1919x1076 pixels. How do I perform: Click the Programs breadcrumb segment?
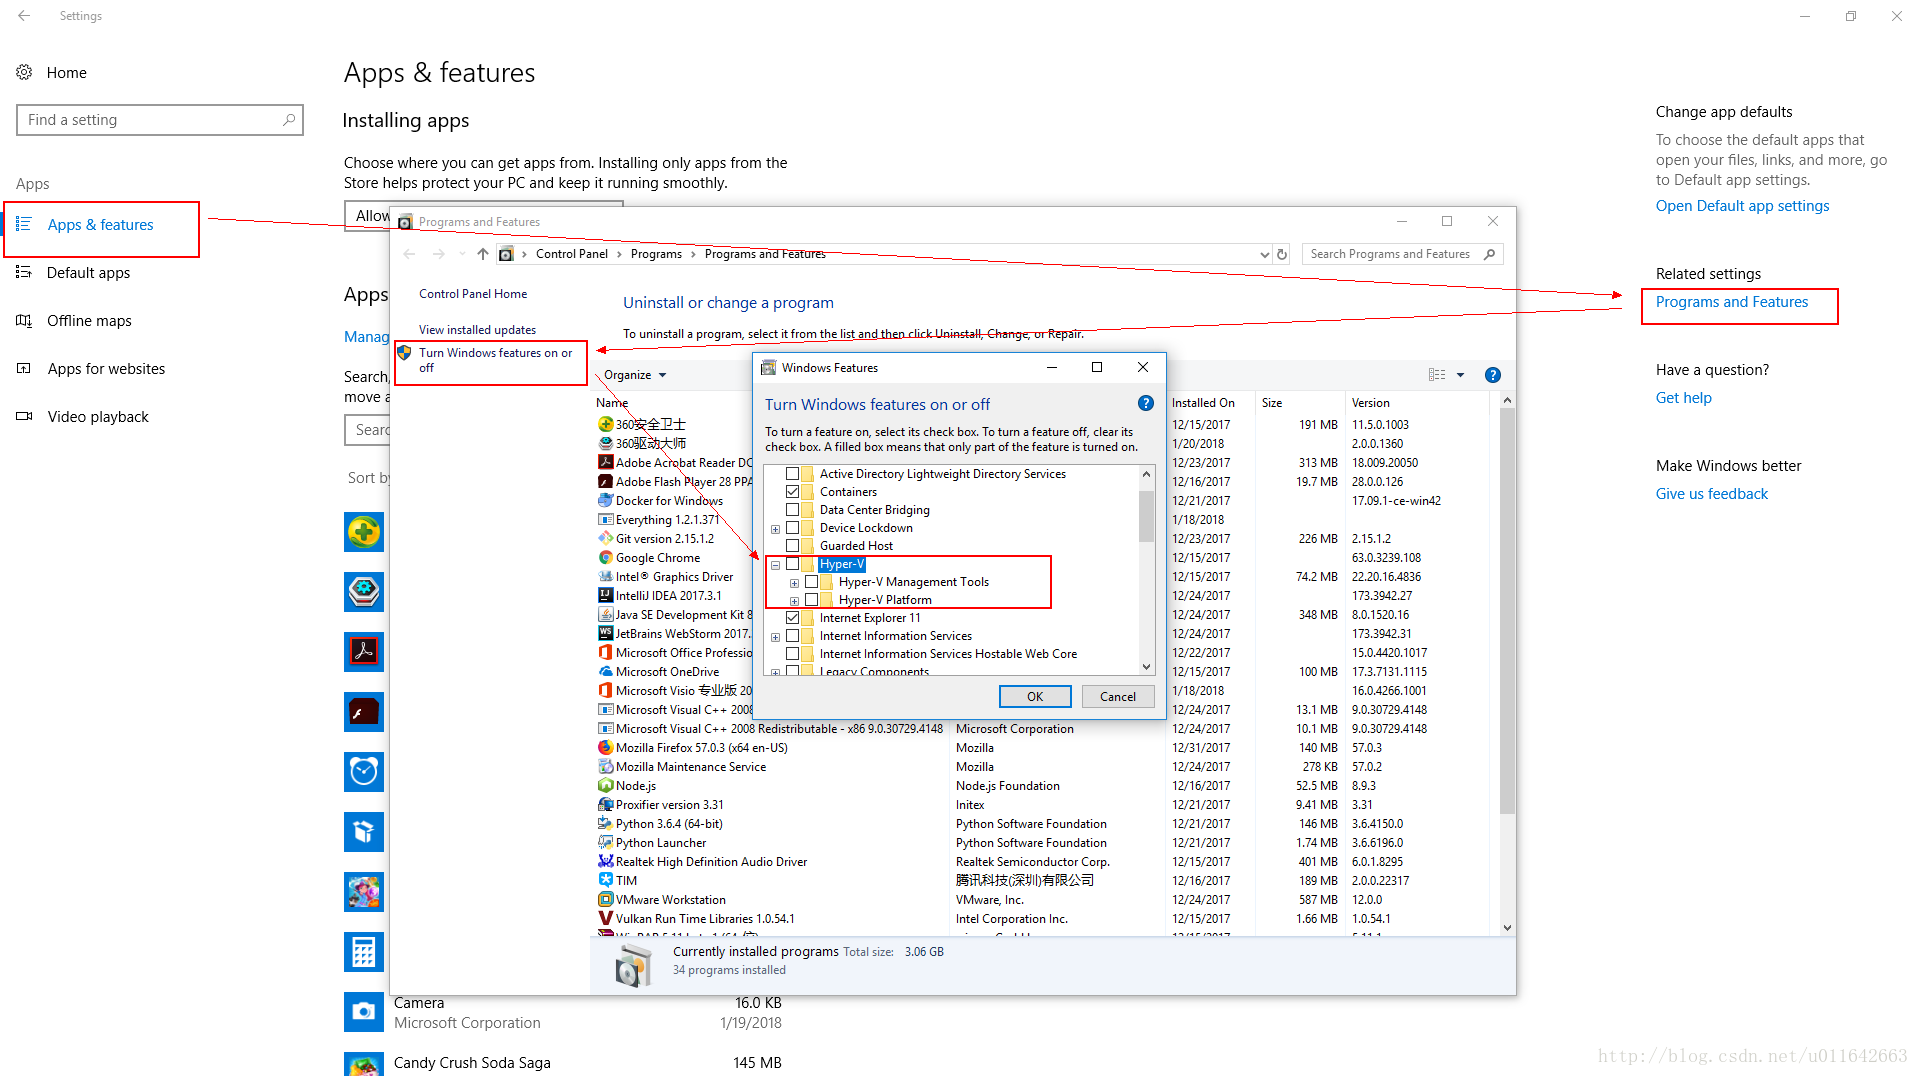656,254
